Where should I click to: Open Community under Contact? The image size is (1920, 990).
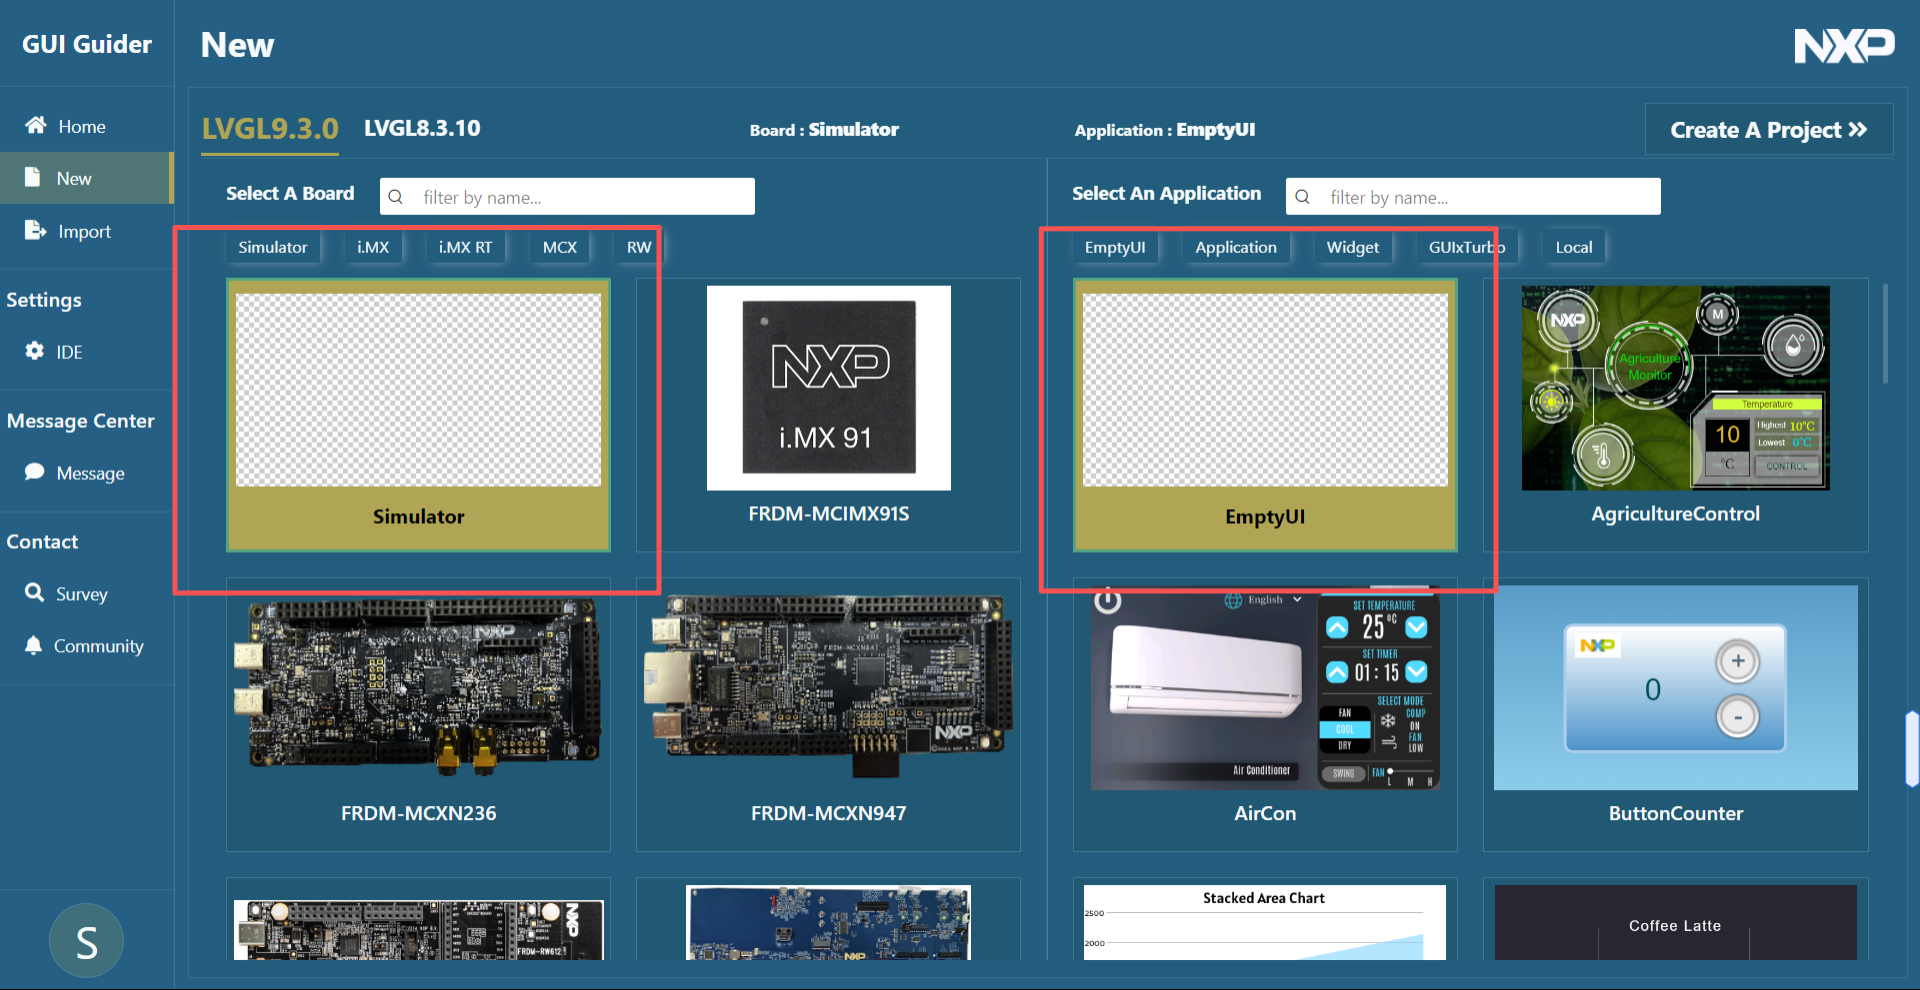pyautogui.click(x=87, y=646)
